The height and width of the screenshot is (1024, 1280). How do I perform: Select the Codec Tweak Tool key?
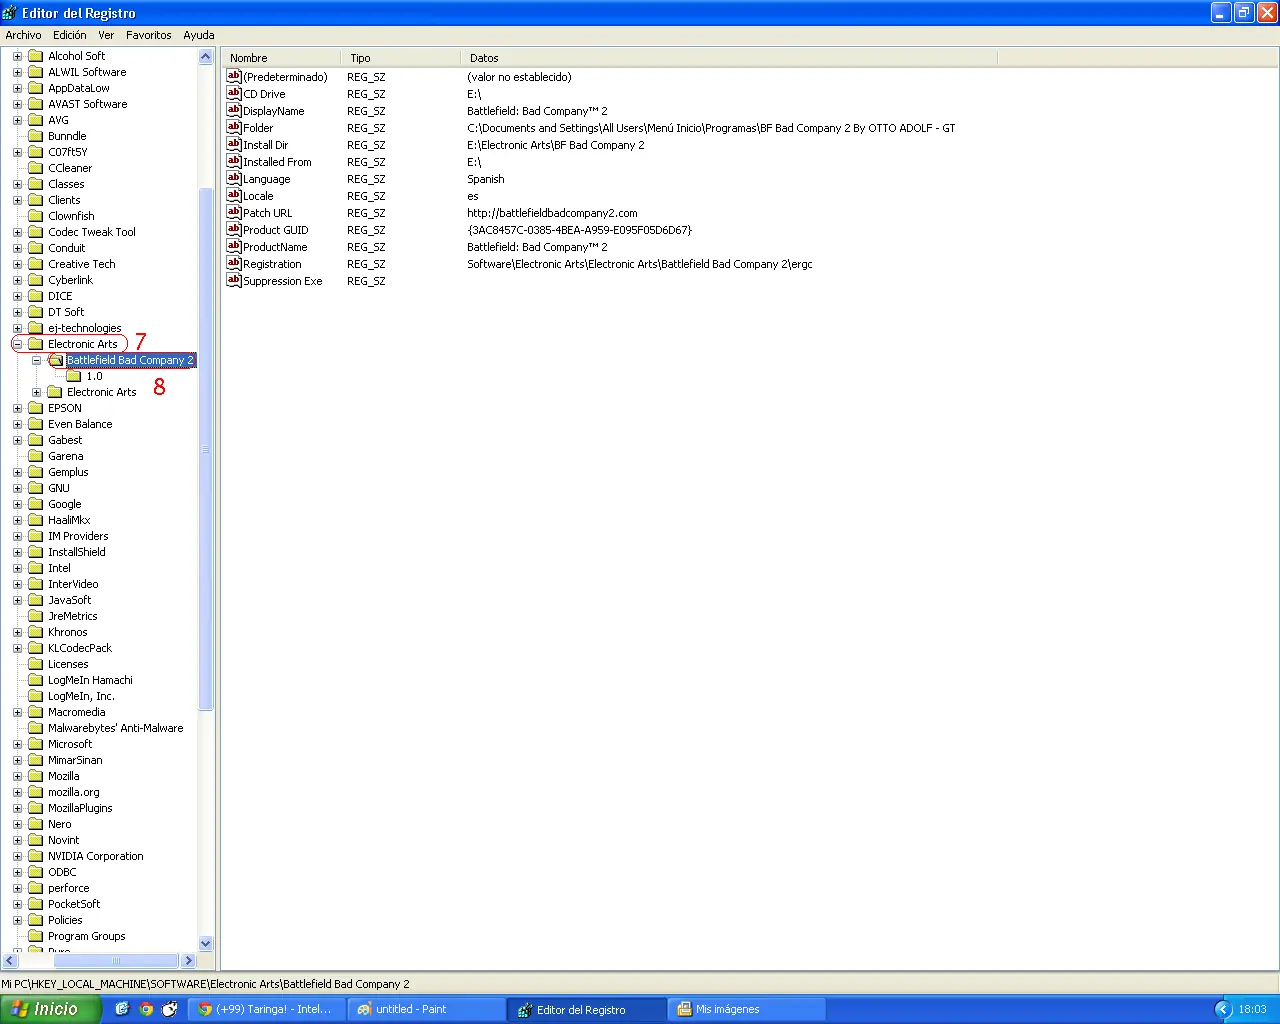[x=92, y=232]
